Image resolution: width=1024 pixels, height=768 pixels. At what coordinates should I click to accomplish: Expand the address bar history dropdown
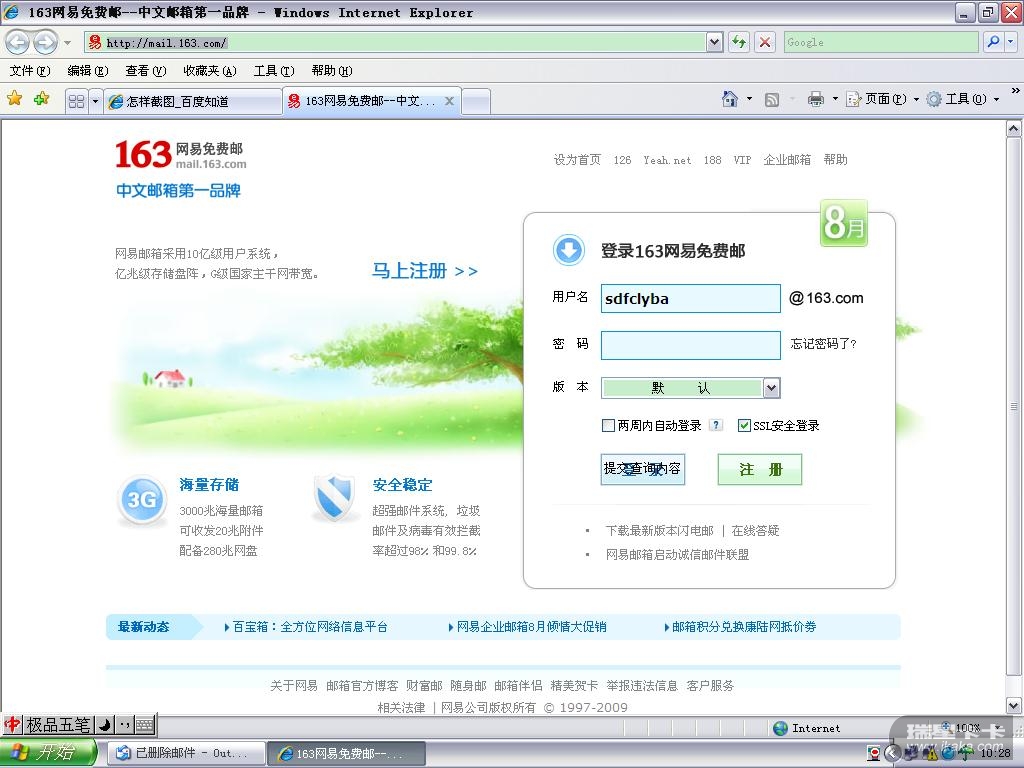[714, 42]
